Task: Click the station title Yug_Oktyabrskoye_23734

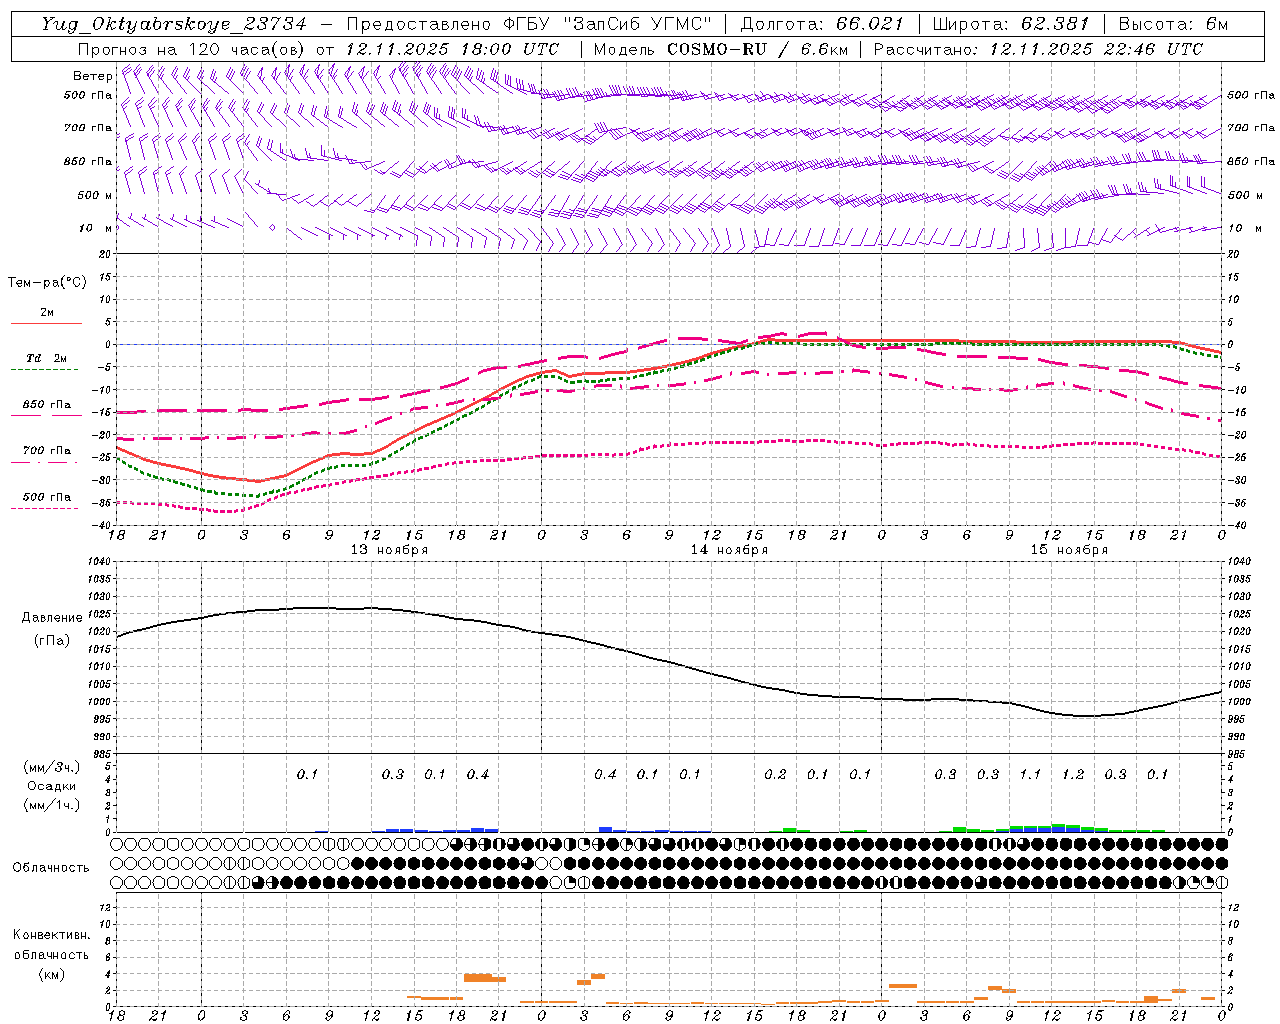Action: 174,24
